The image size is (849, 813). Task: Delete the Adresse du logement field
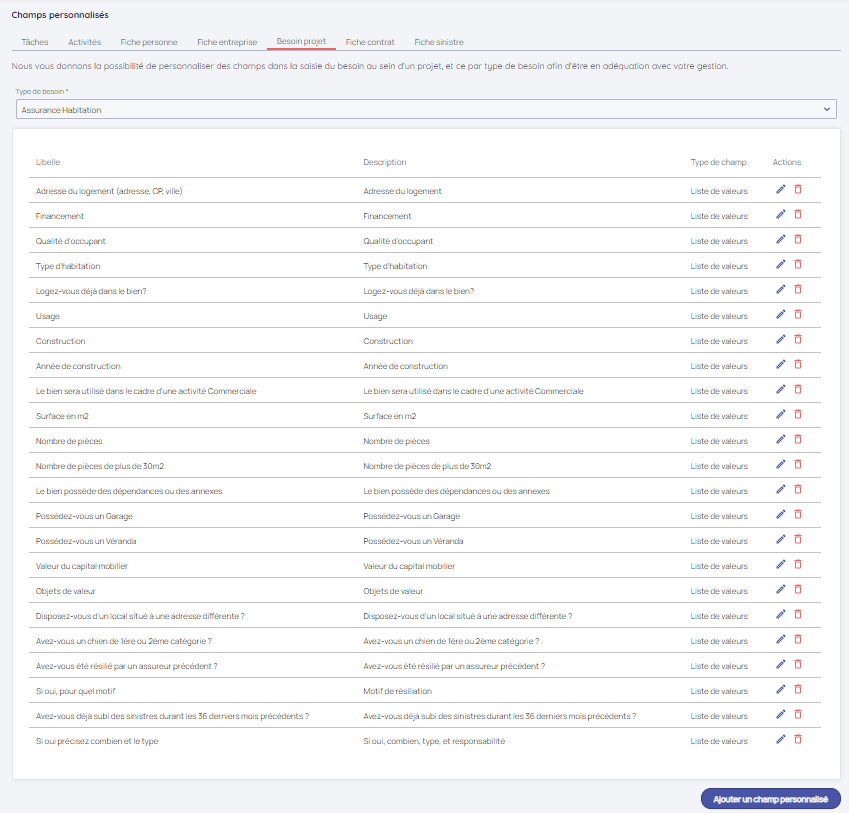(x=798, y=190)
